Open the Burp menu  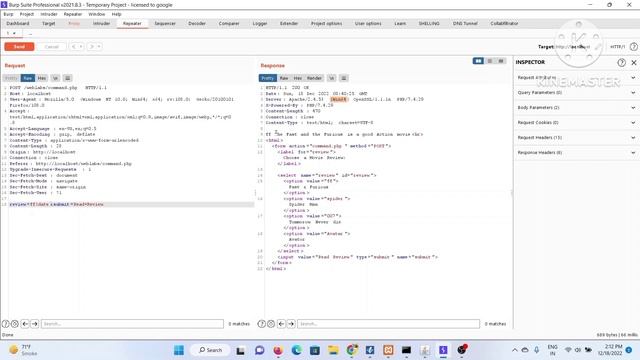tap(8, 14)
